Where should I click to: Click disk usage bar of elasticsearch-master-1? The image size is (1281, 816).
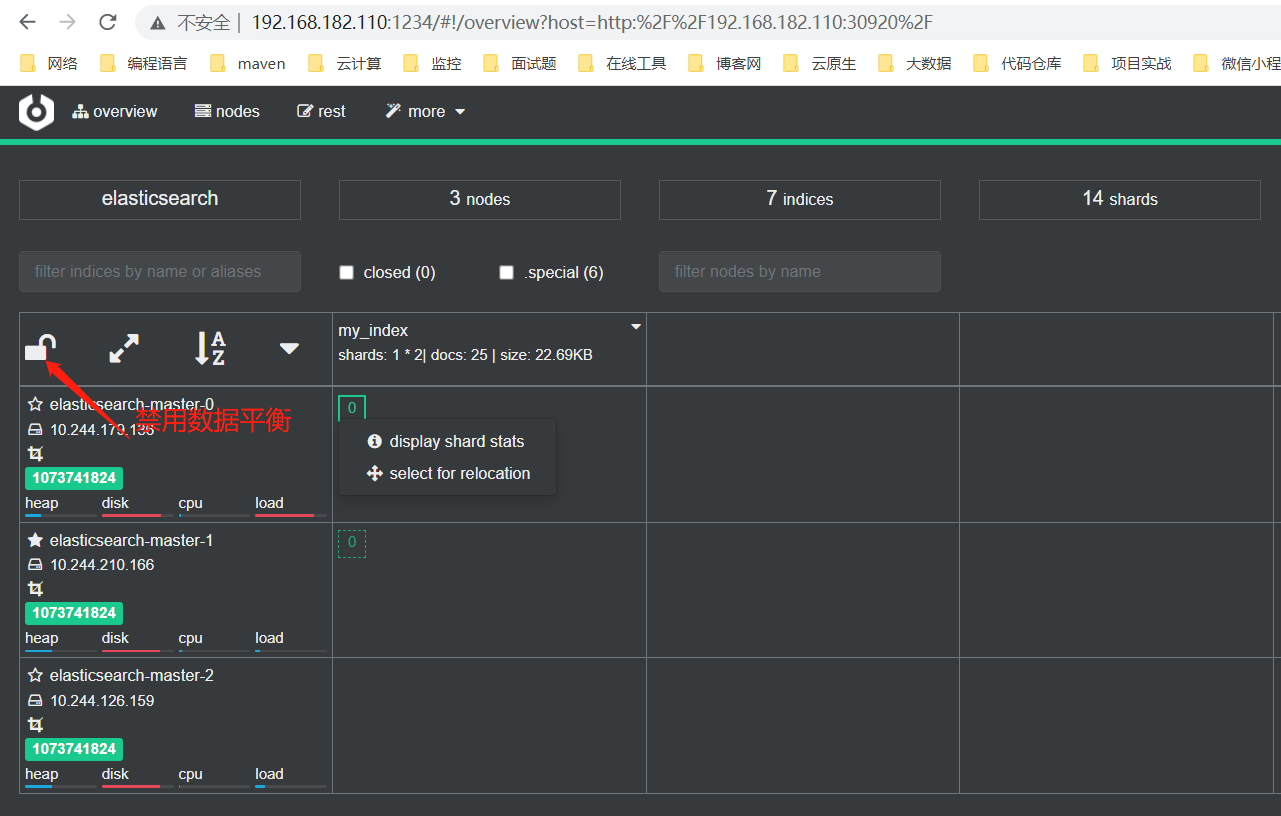point(138,650)
